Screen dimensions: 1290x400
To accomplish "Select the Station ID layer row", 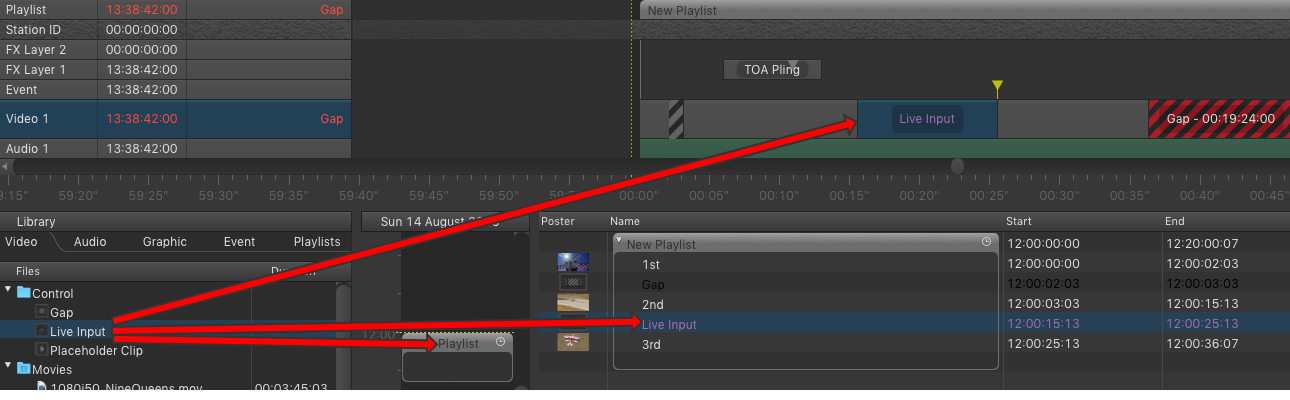I will click(x=175, y=30).
